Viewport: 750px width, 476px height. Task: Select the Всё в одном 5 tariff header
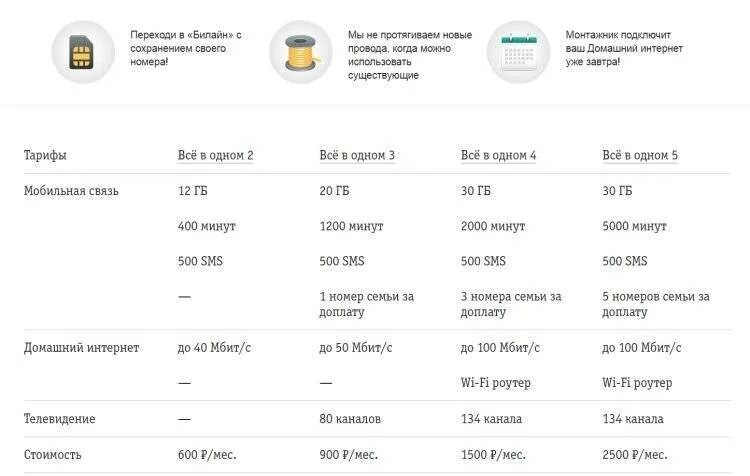(640, 156)
